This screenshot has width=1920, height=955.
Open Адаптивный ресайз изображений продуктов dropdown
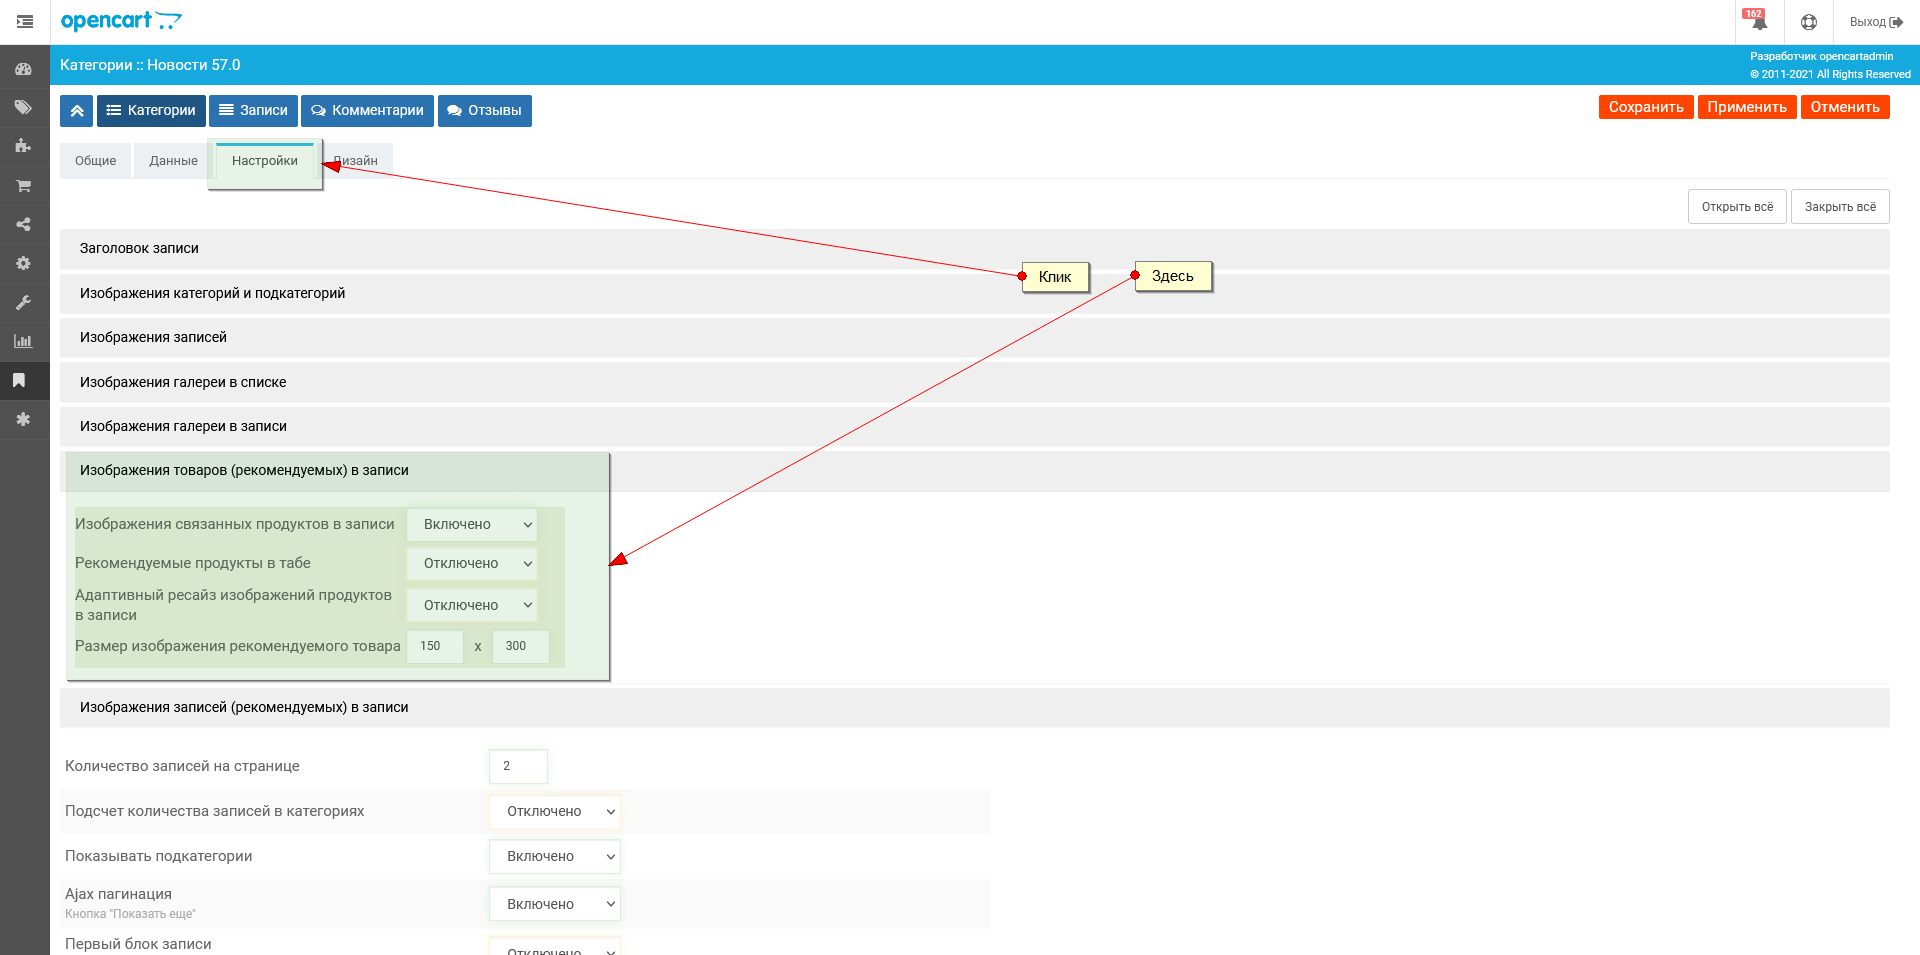(x=472, y=605)
